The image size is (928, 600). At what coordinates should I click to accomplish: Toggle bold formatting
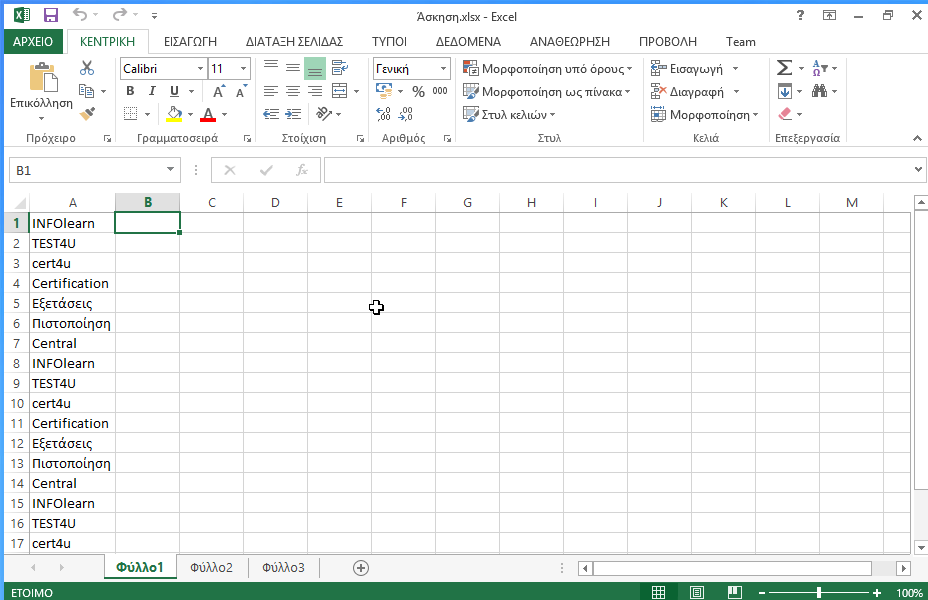(x=130, y=91)
